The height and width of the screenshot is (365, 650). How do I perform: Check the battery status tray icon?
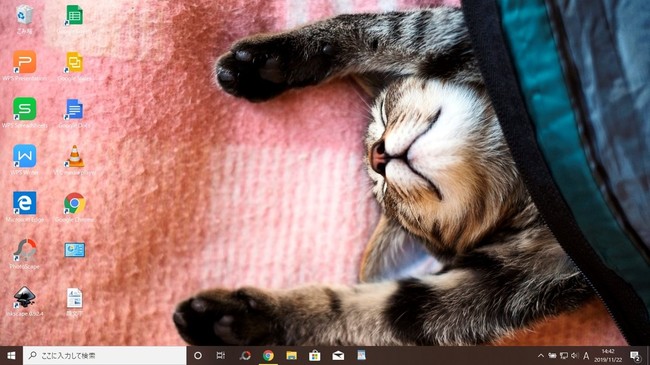pyautogui.click(x=552, y=355)
